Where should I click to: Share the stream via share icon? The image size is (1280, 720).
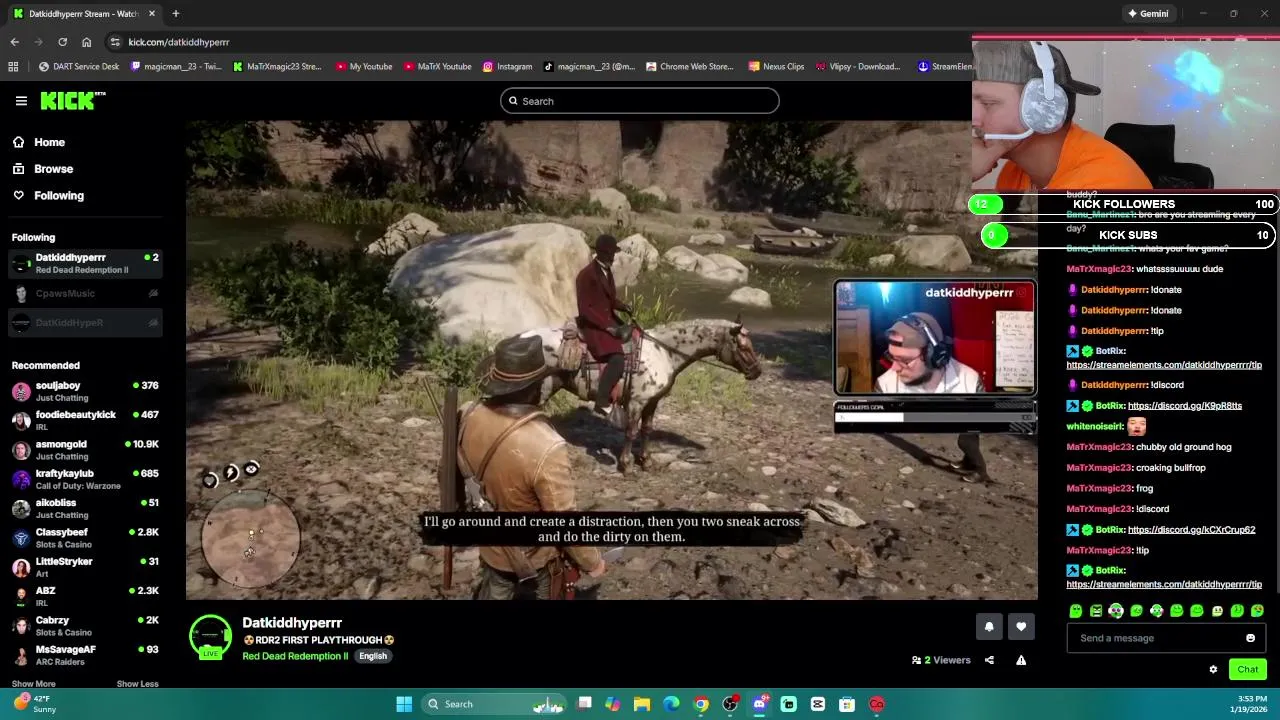tap(989, 660)
